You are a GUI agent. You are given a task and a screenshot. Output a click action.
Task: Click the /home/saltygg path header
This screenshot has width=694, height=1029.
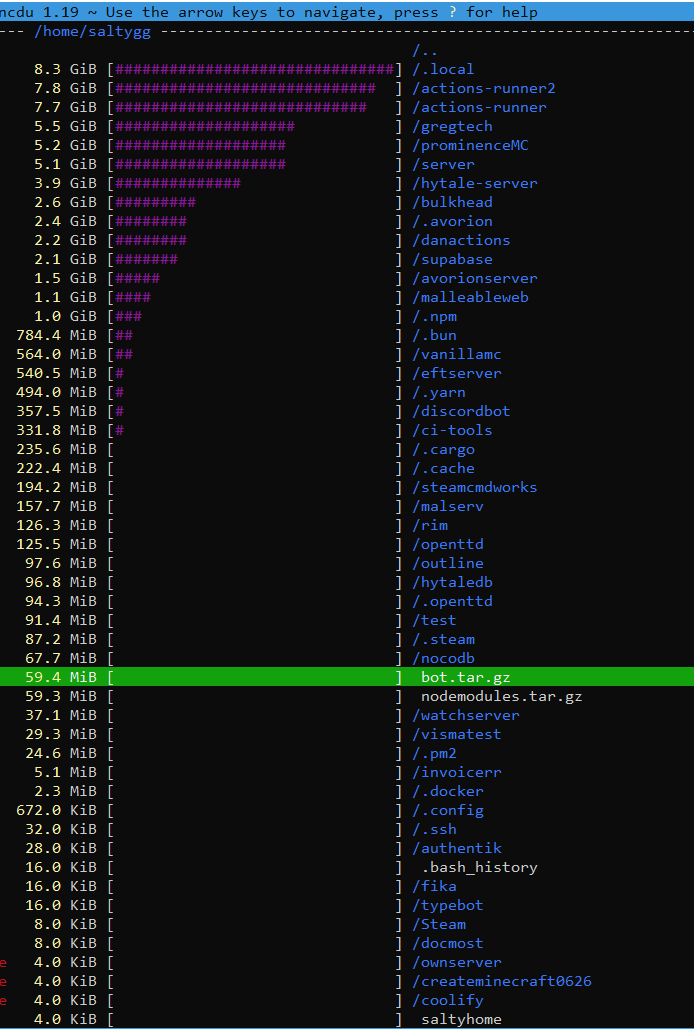point(92,32)
